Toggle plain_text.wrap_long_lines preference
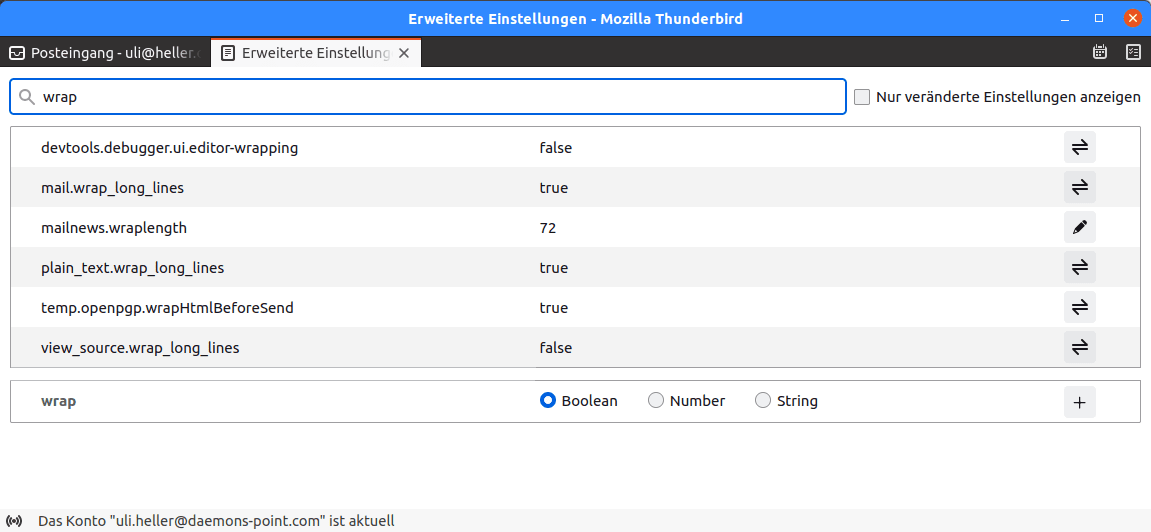Screen dimensions: 1151x532 1079,268
